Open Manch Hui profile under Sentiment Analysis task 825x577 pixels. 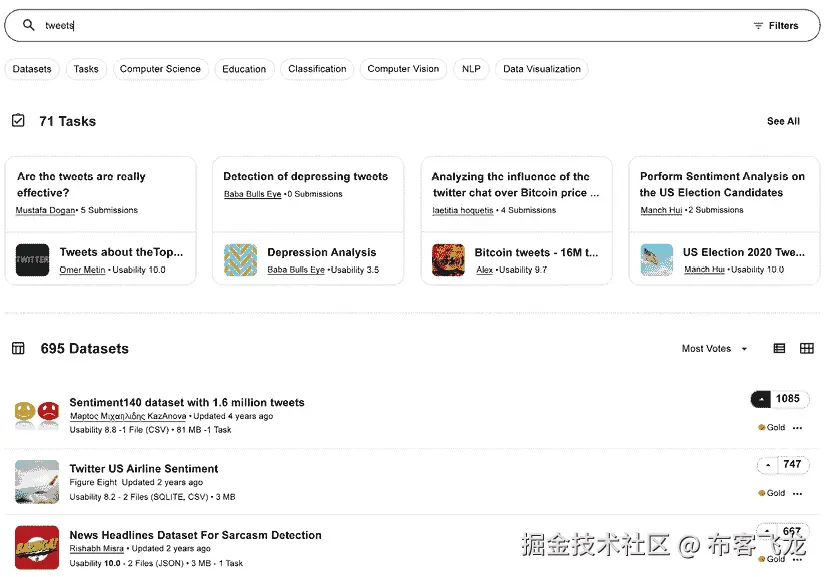[661, 210]
